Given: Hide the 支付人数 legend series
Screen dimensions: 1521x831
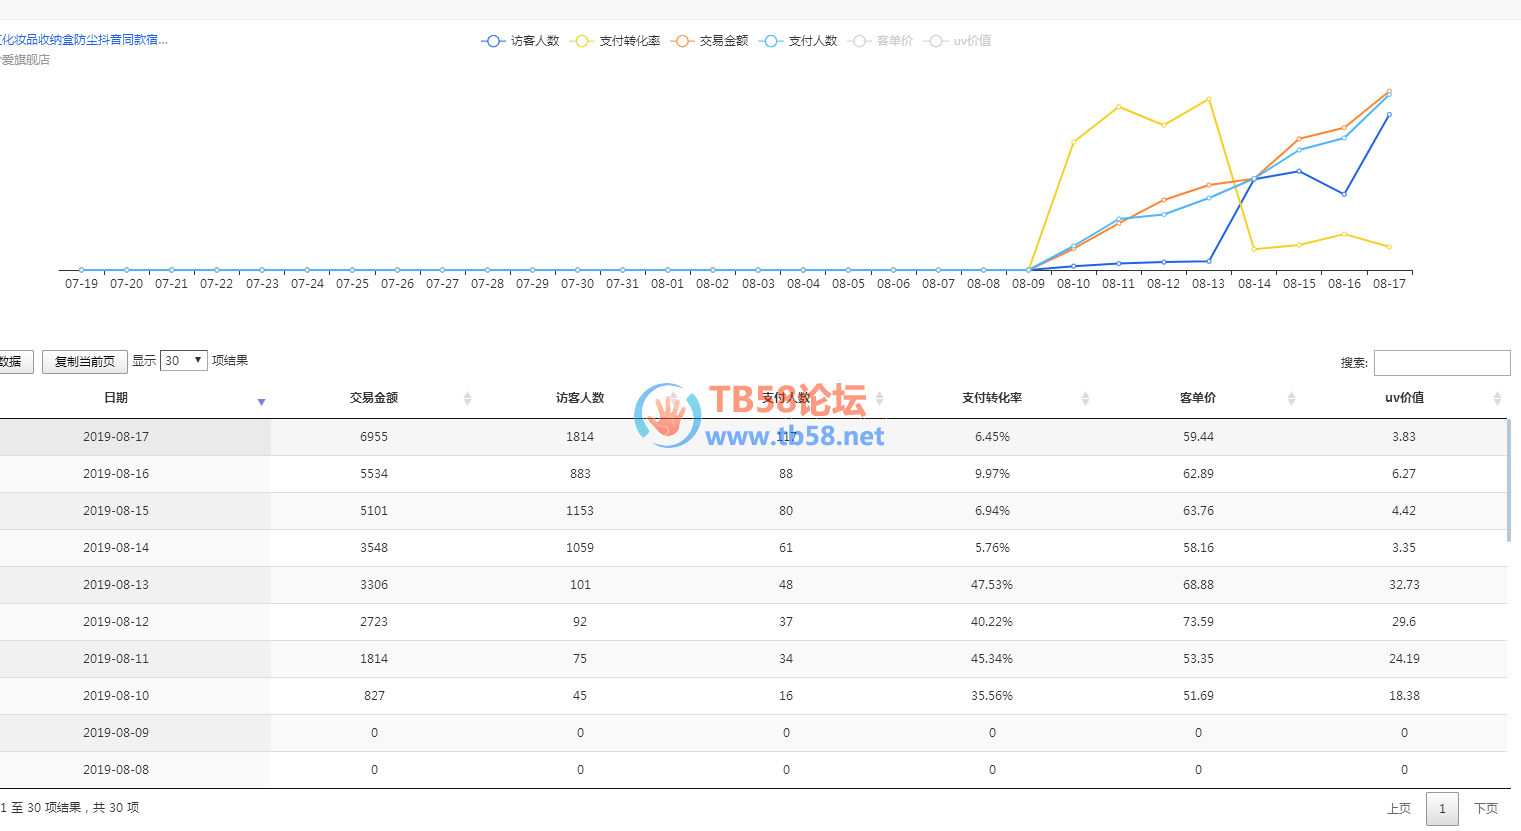Looking at the screenshot, I should (799, 41).
